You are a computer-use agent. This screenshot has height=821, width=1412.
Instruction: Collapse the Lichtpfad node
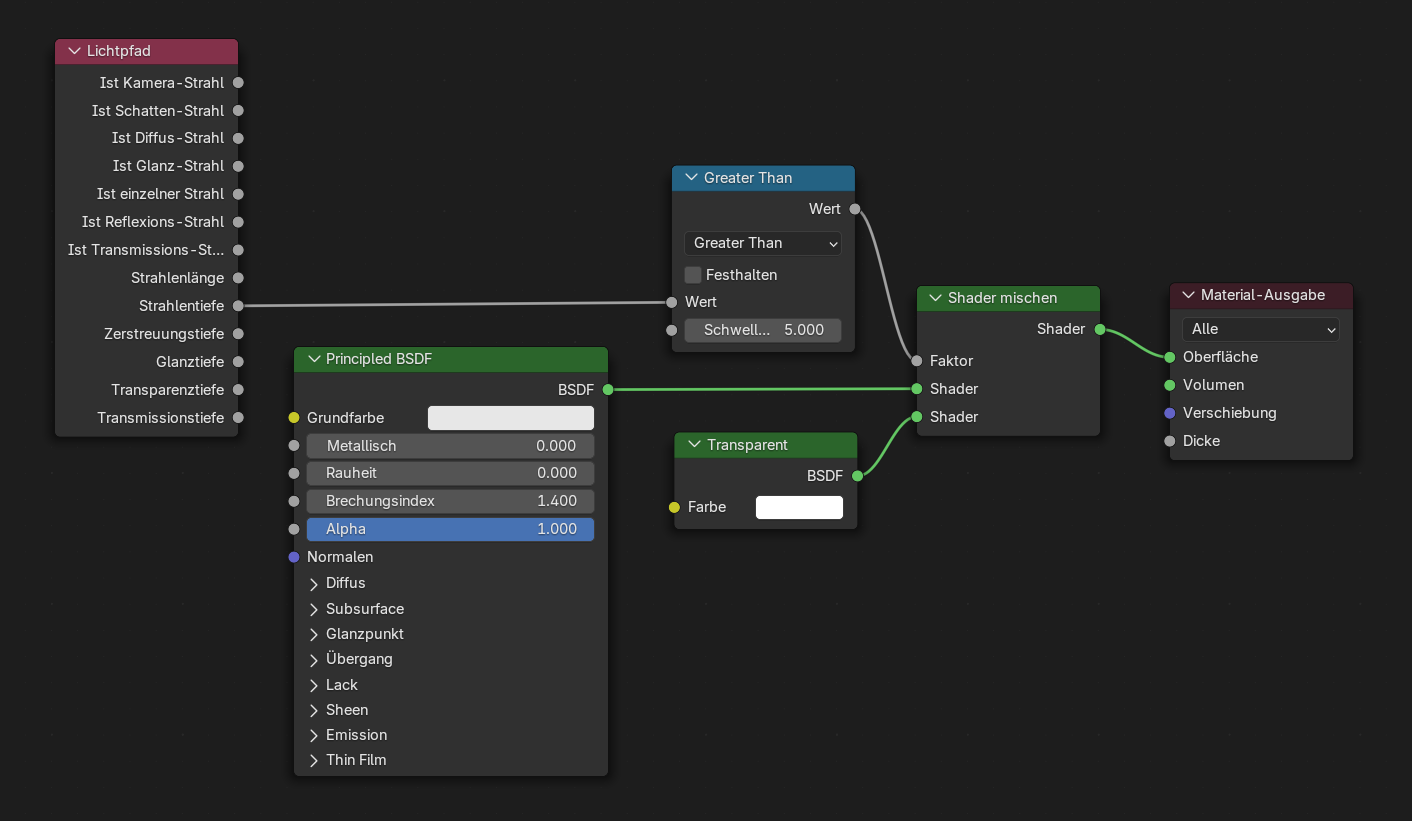point(74,51)
